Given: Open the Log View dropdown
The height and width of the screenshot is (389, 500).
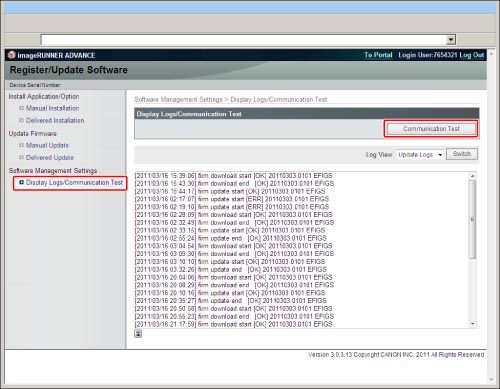Looking at the screenshot, I should [420, 155].
